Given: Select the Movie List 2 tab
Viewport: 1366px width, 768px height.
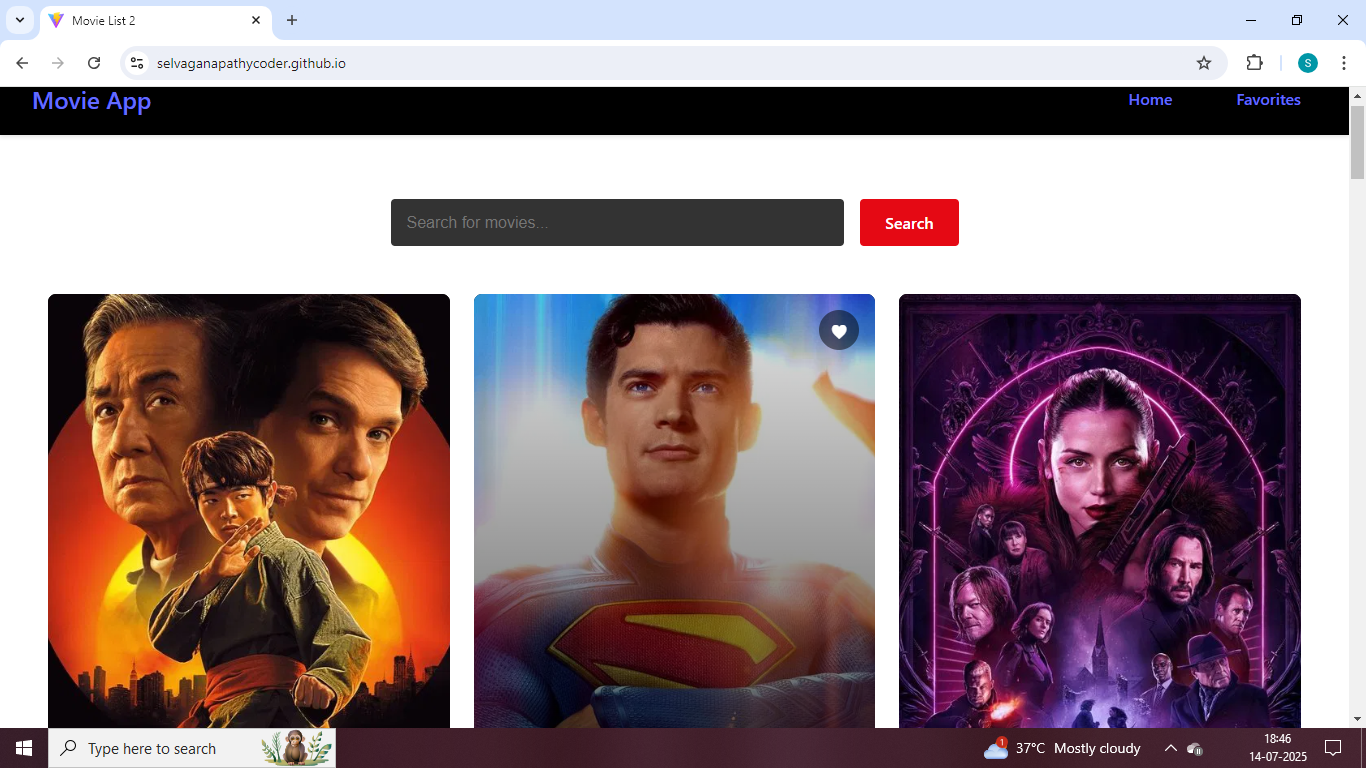Looking at the screenshot, I should point(155,20).
